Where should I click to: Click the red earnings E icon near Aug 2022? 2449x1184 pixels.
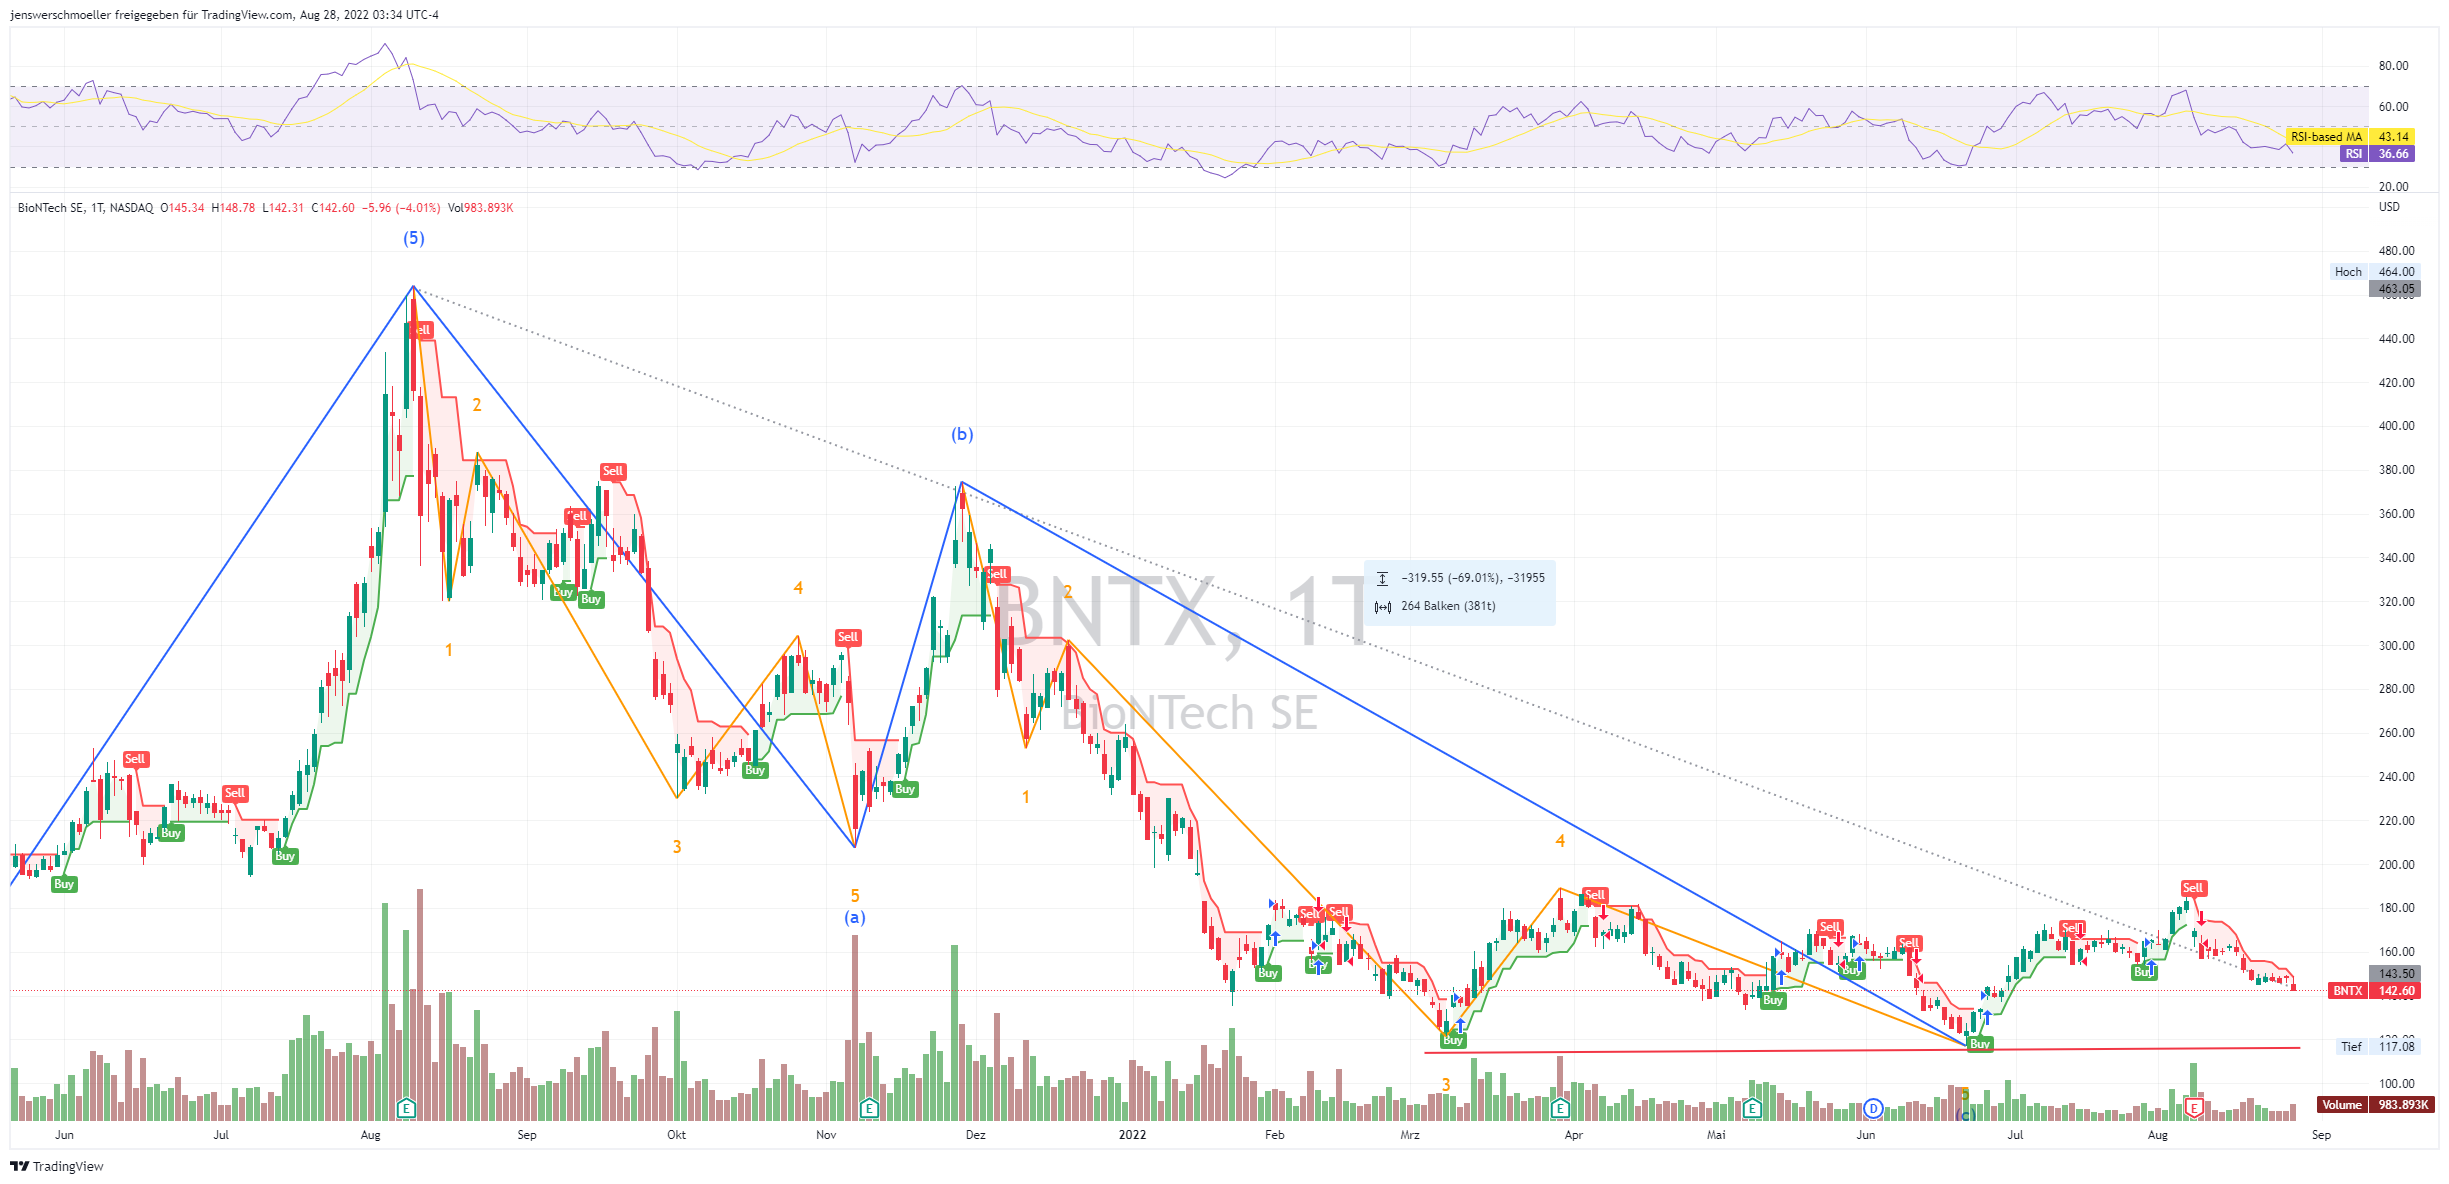[2194, 1108]
